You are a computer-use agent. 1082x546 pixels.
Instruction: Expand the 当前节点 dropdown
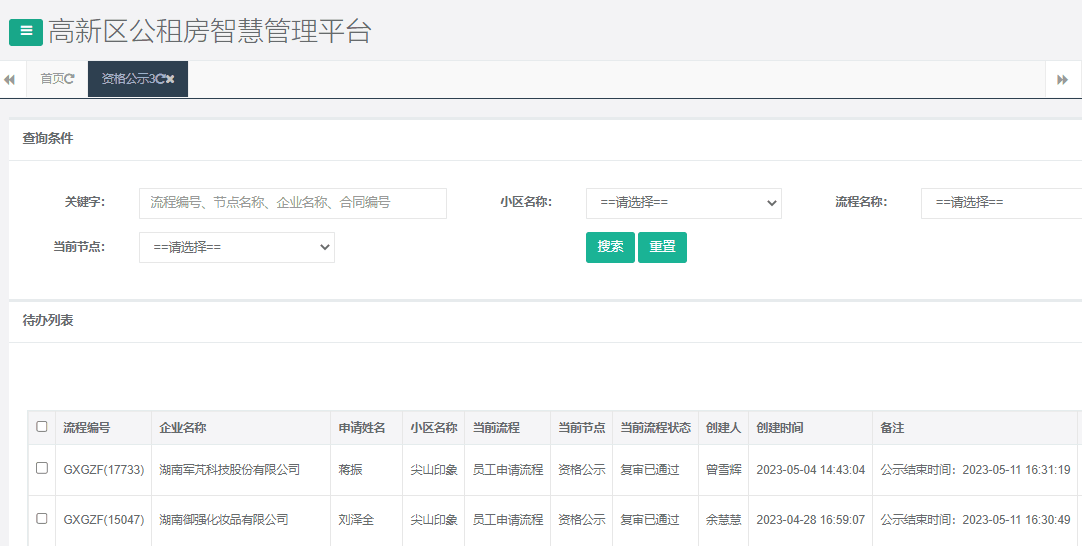236,247
